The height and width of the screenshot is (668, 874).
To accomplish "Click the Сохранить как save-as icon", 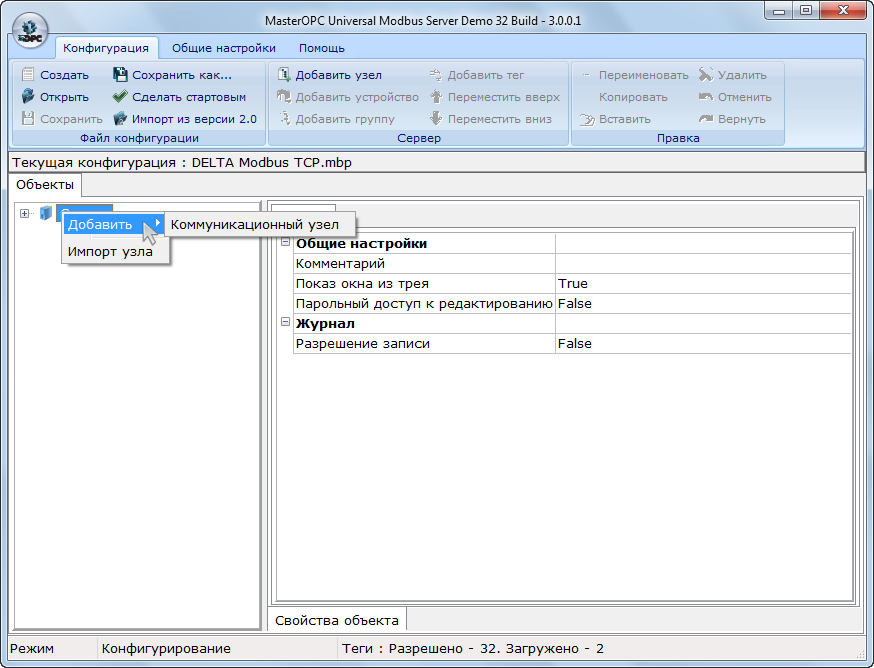I will coord(120,75).
